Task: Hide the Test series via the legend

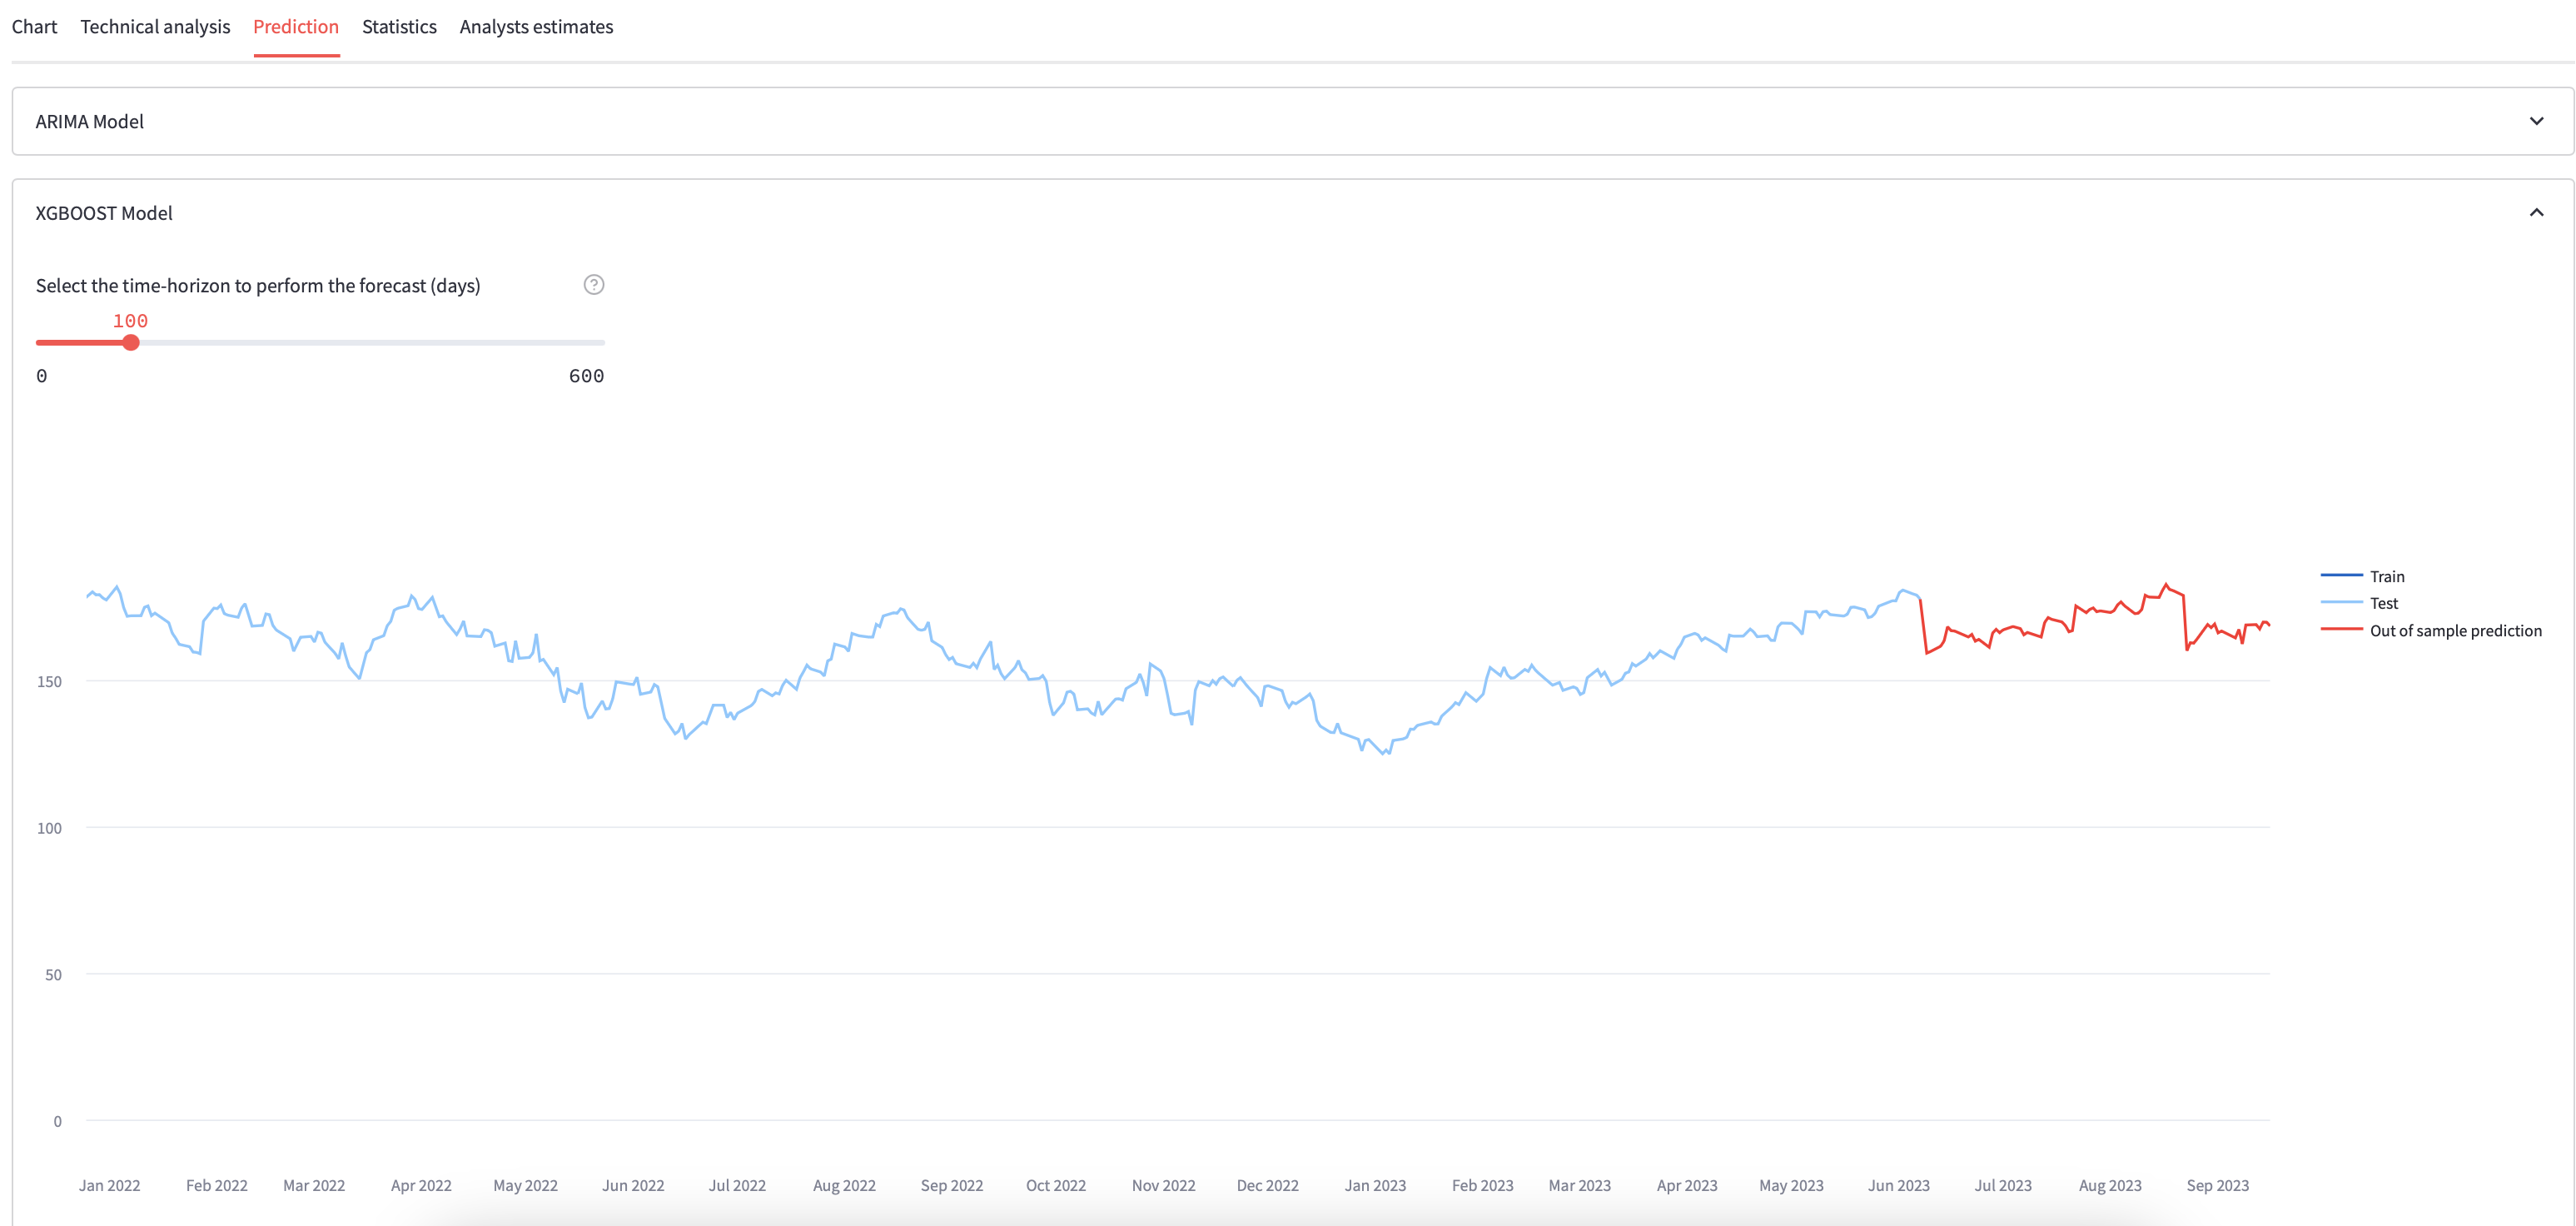Action: (x=2386, y=603)
